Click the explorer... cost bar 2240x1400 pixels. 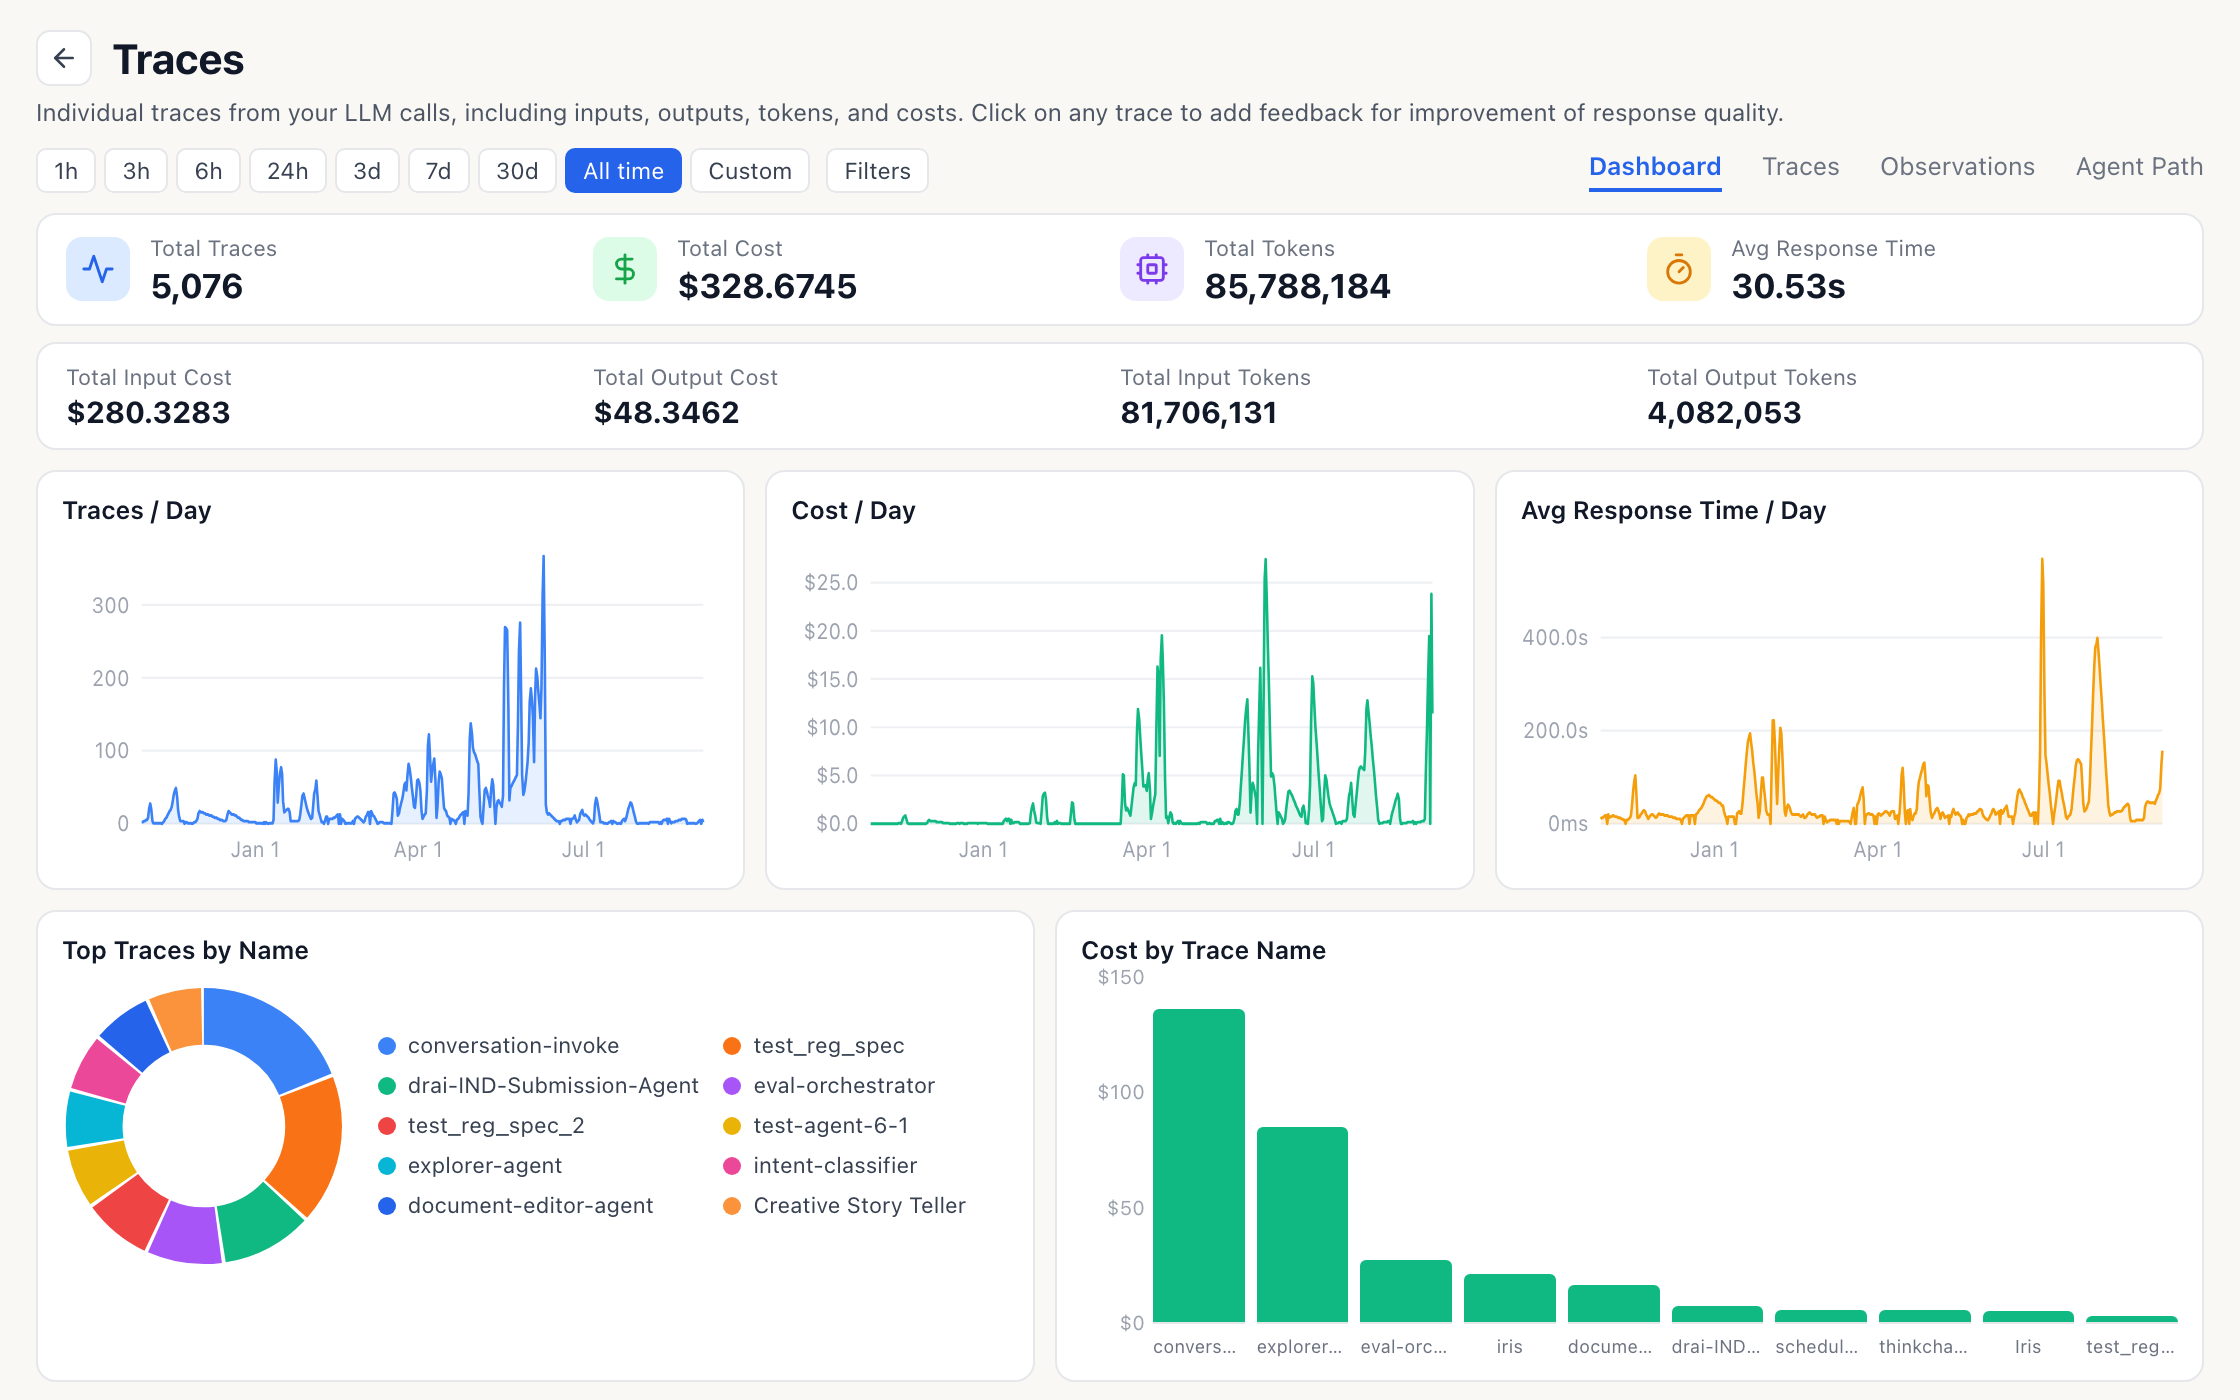(x=1302, y=1225)
